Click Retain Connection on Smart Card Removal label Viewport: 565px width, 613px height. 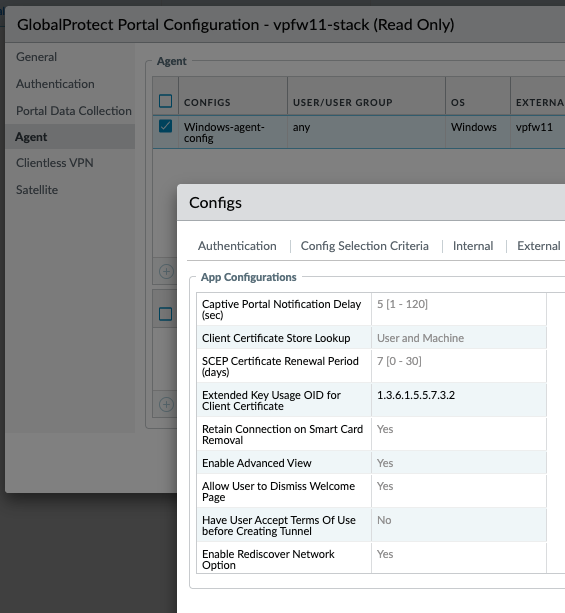(x=282, y=434)
